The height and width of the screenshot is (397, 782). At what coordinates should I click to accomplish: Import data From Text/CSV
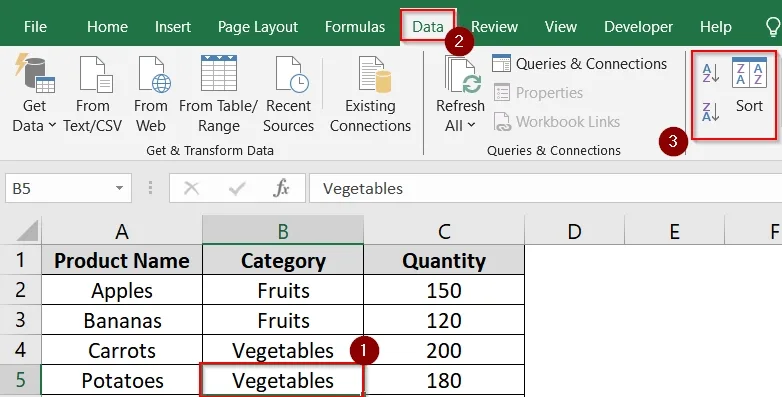[x=93, y=95]
